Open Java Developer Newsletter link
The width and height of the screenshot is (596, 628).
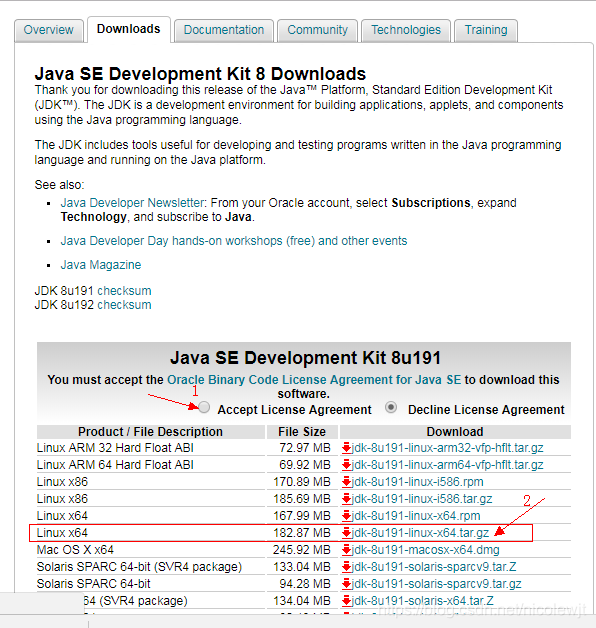coord(133,203)
